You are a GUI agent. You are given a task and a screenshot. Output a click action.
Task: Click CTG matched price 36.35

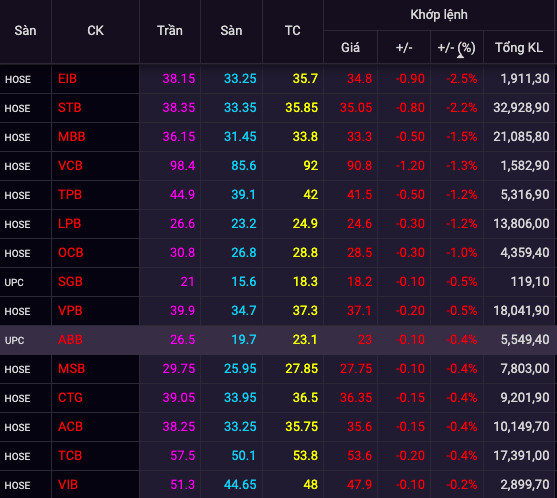[x=356, y=397]
